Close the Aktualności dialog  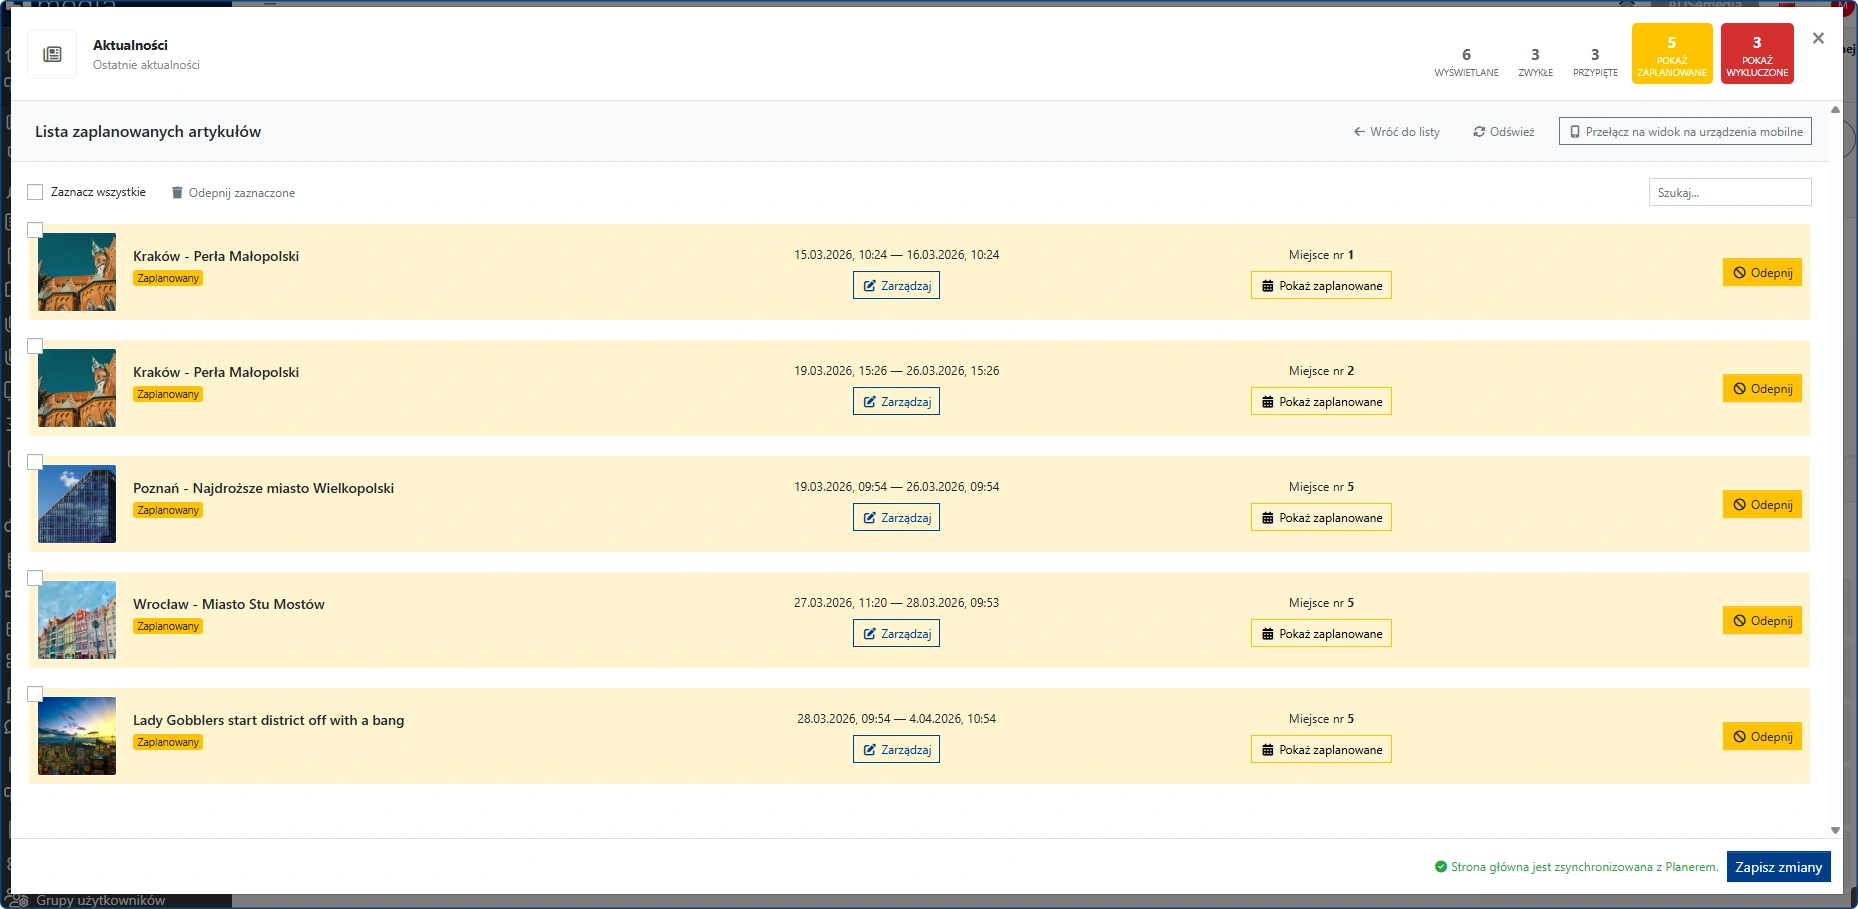(x=1818, y=38)
